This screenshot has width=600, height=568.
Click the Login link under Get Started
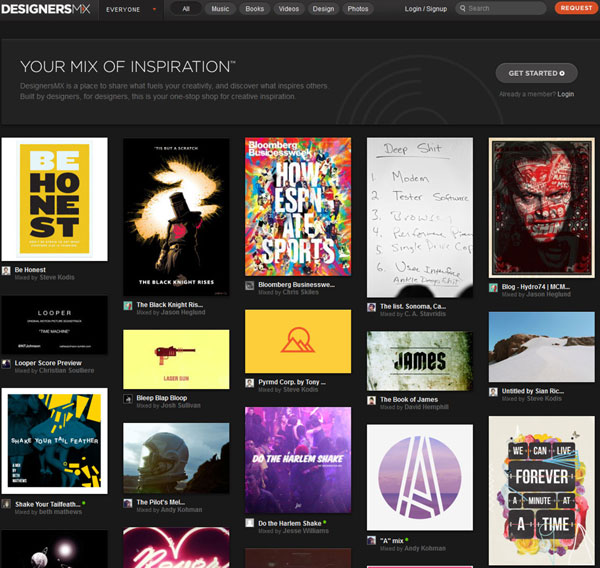(566, 94)
